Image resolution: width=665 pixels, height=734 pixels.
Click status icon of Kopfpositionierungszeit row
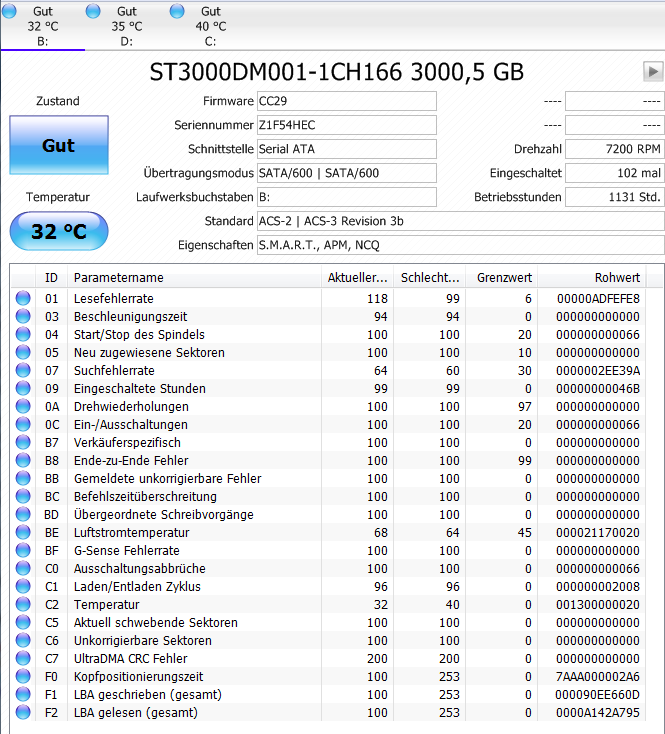(x=23, y=676)
